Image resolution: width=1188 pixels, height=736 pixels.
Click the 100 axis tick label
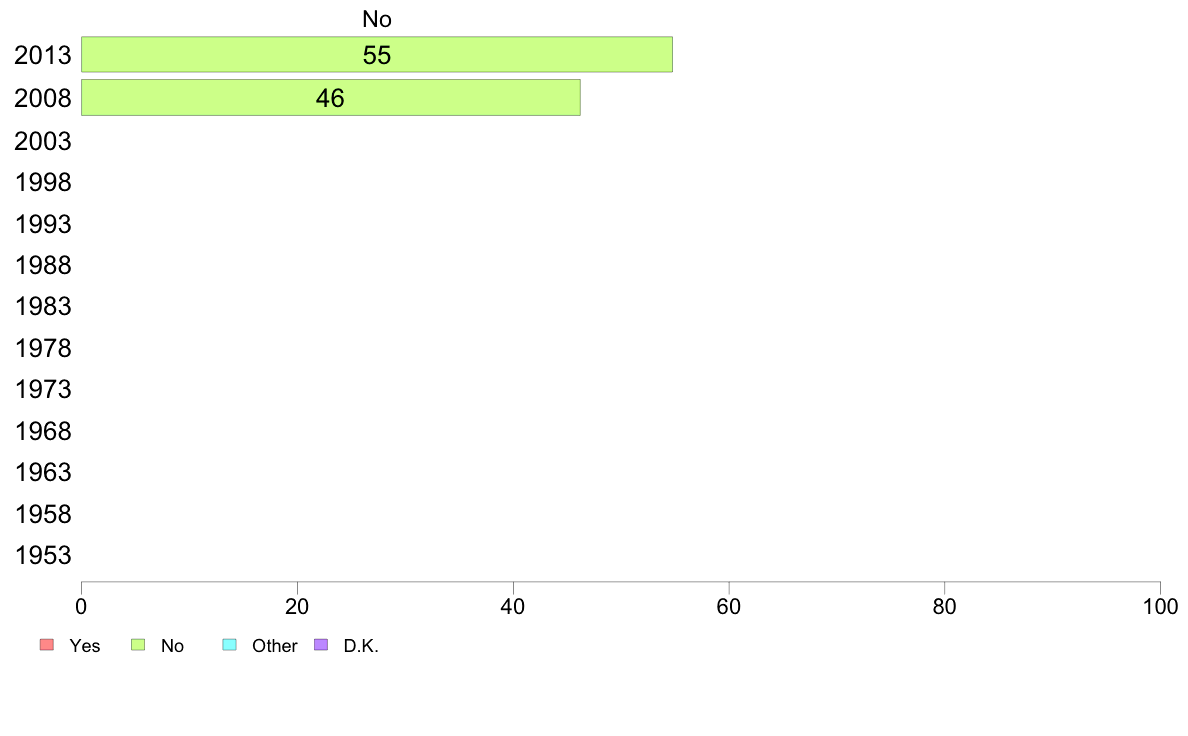[1160, 606]
